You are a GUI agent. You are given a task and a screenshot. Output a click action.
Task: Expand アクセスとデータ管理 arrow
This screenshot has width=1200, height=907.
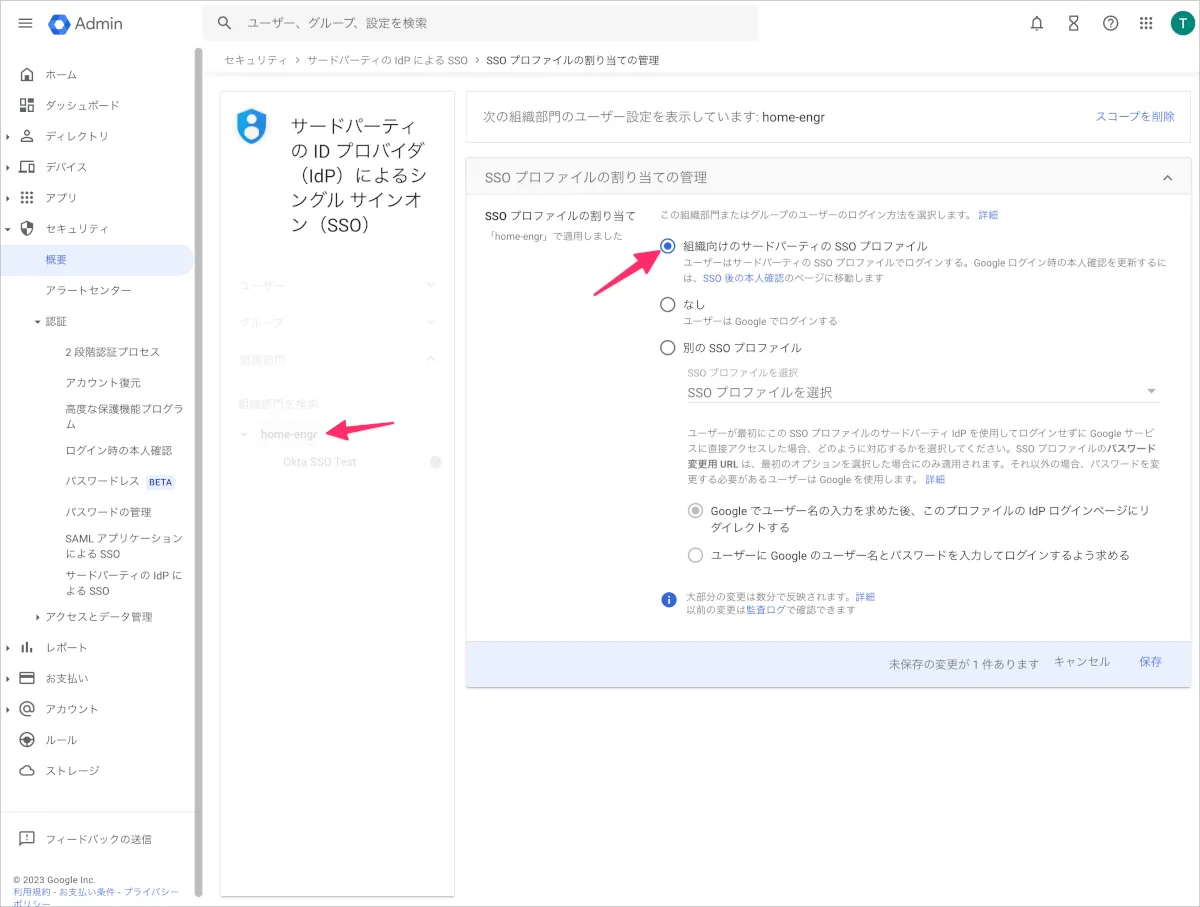[37, 617]
